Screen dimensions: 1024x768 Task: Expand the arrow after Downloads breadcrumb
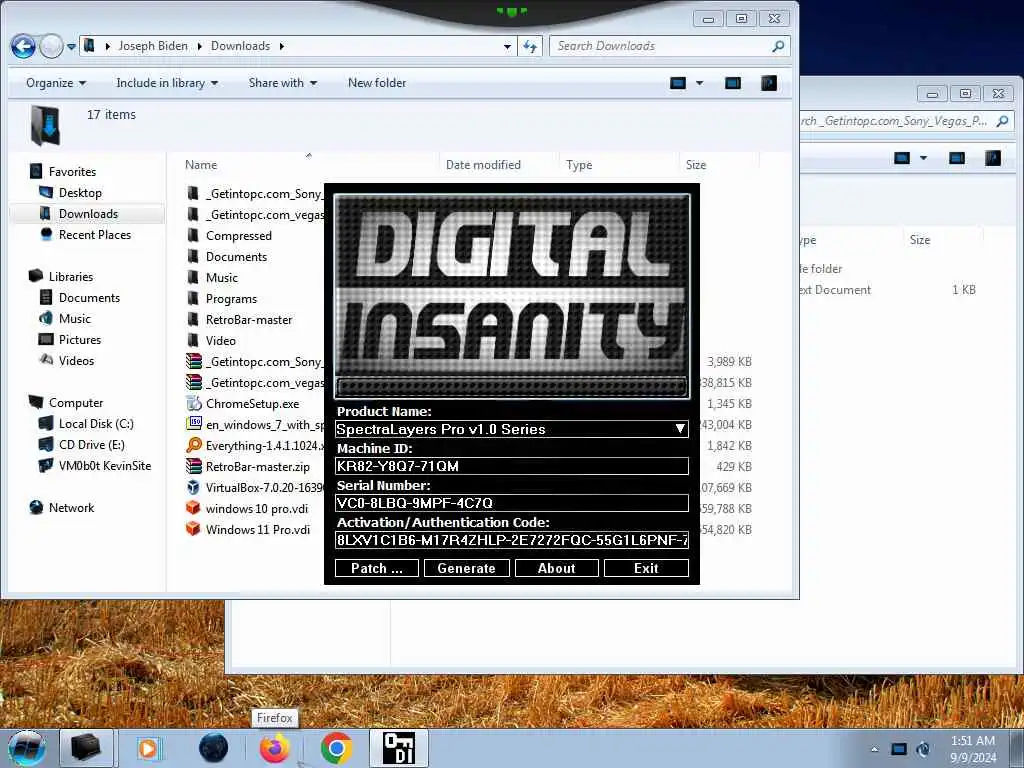pos(281,46)
